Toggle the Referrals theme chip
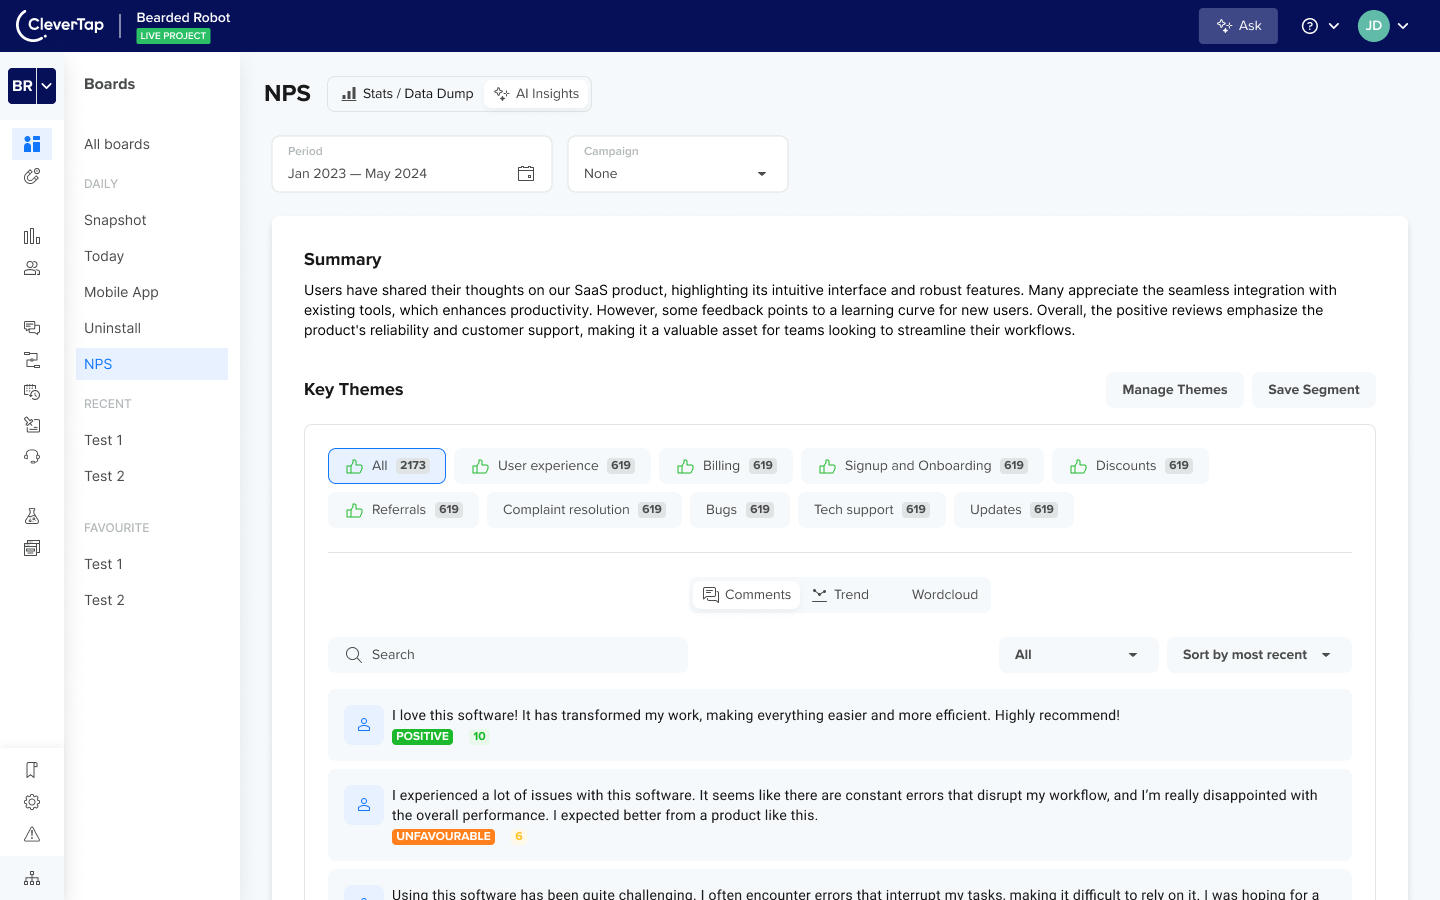 coord(403,510)
